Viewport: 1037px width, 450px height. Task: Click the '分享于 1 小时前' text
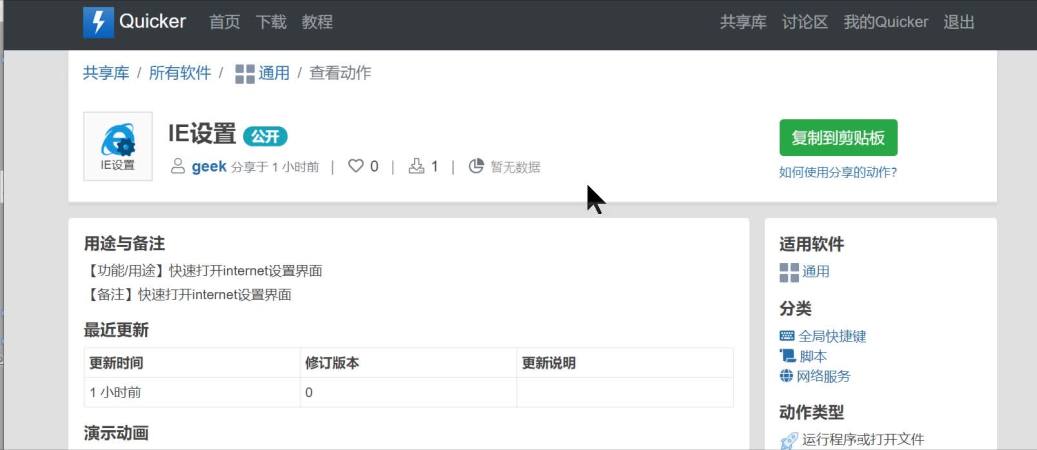click(274, 167)
